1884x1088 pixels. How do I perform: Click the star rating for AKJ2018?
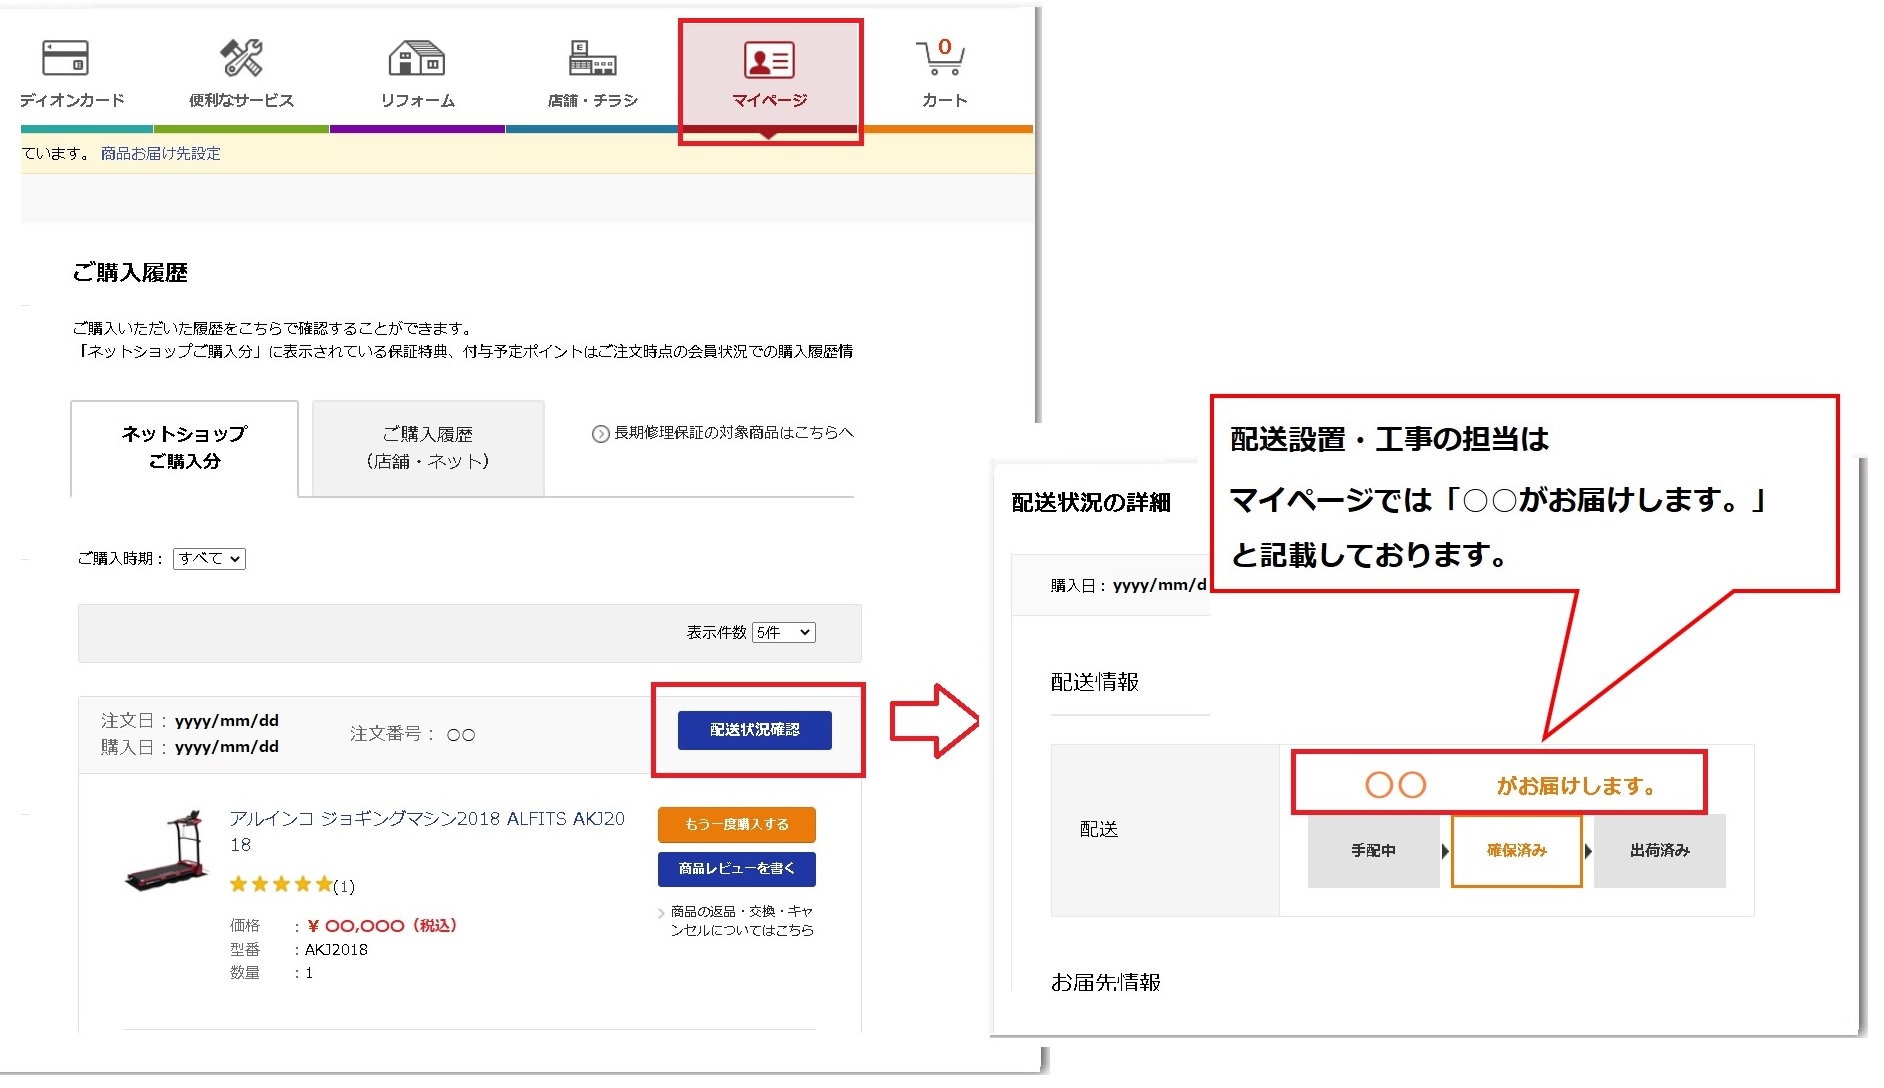point(281,884)
